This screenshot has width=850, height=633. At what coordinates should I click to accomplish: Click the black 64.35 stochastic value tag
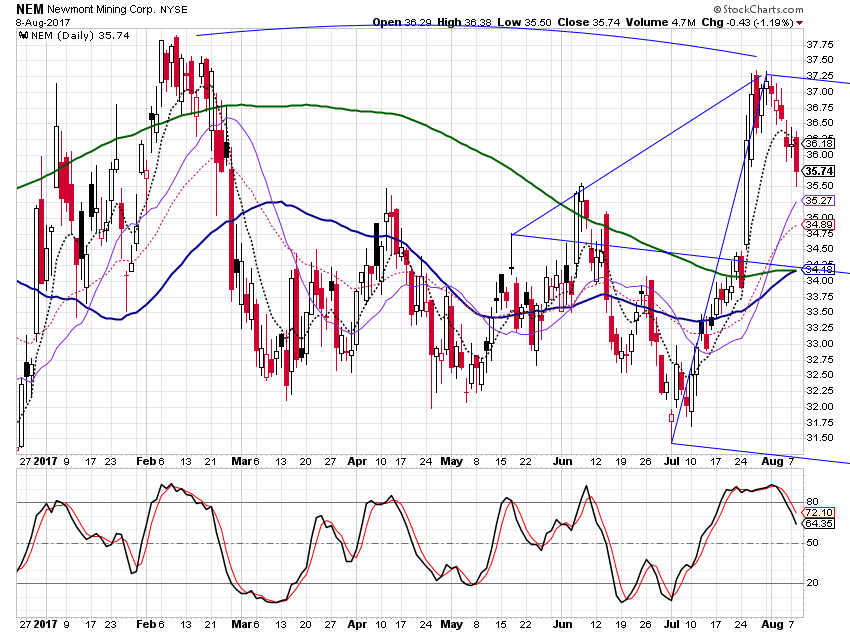(819, 524)
